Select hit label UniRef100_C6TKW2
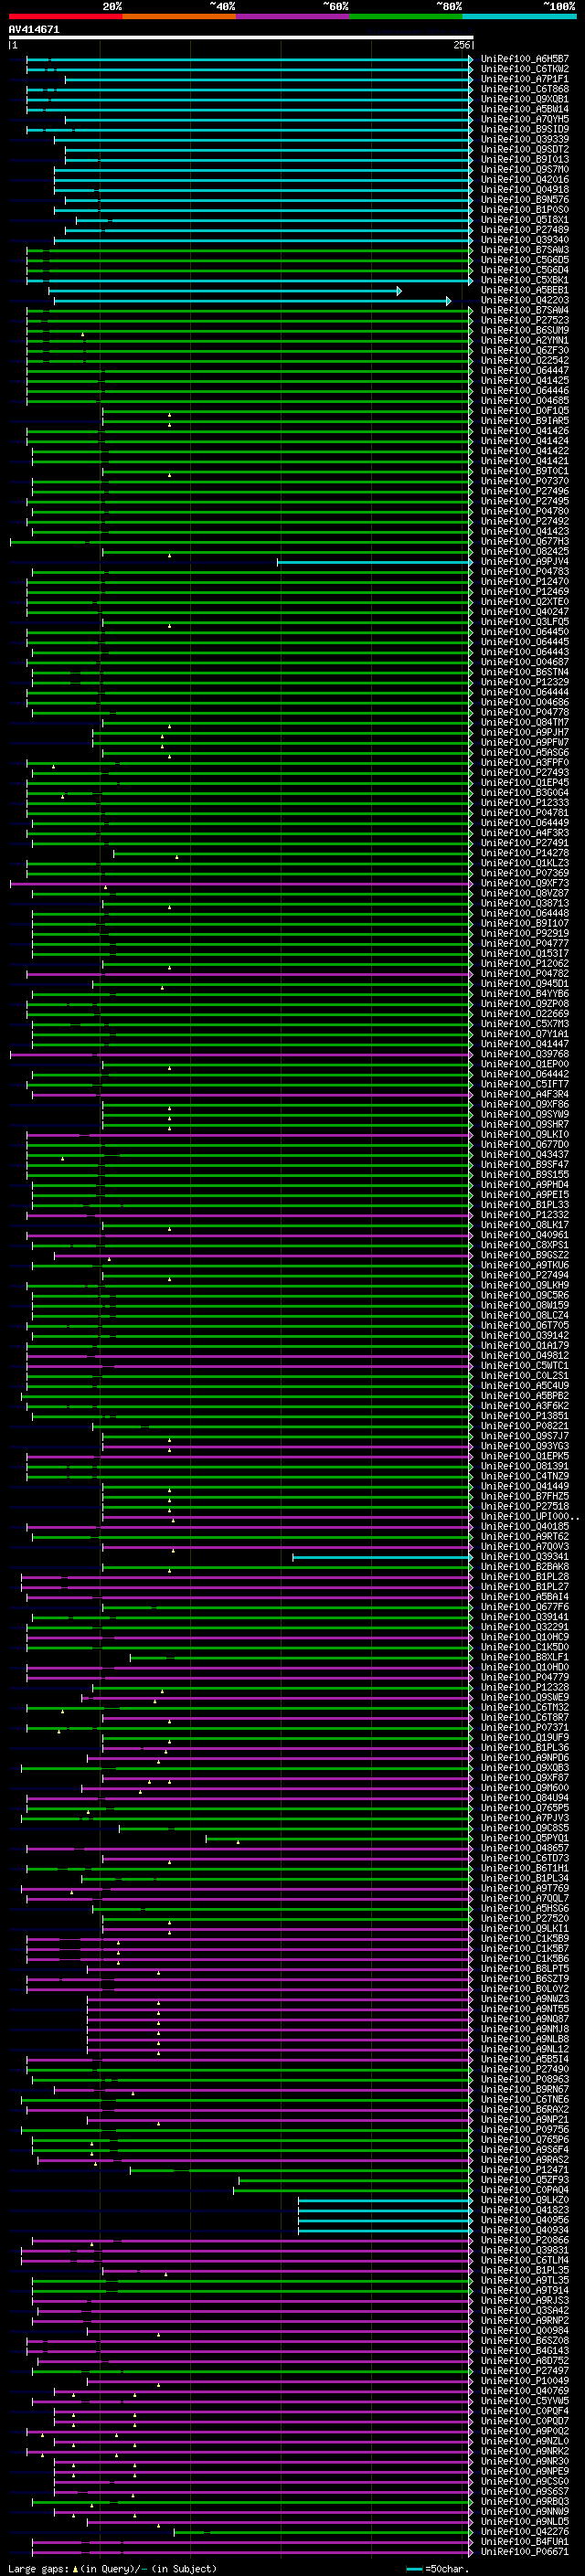585x2576 pixels. tap(525, 69)
